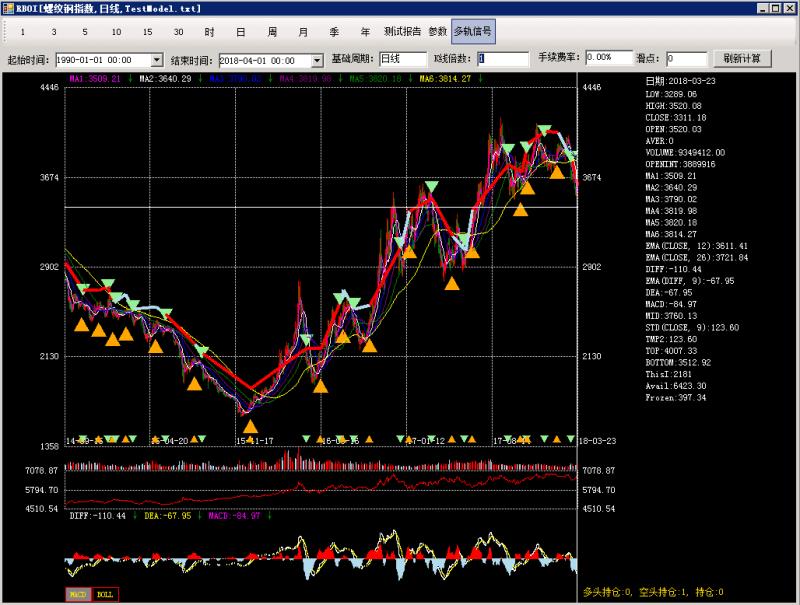Screen dimensions: 800x605
Task: Toggle the 多轨信号 multi-track signal button
Action: coord(473,32)
